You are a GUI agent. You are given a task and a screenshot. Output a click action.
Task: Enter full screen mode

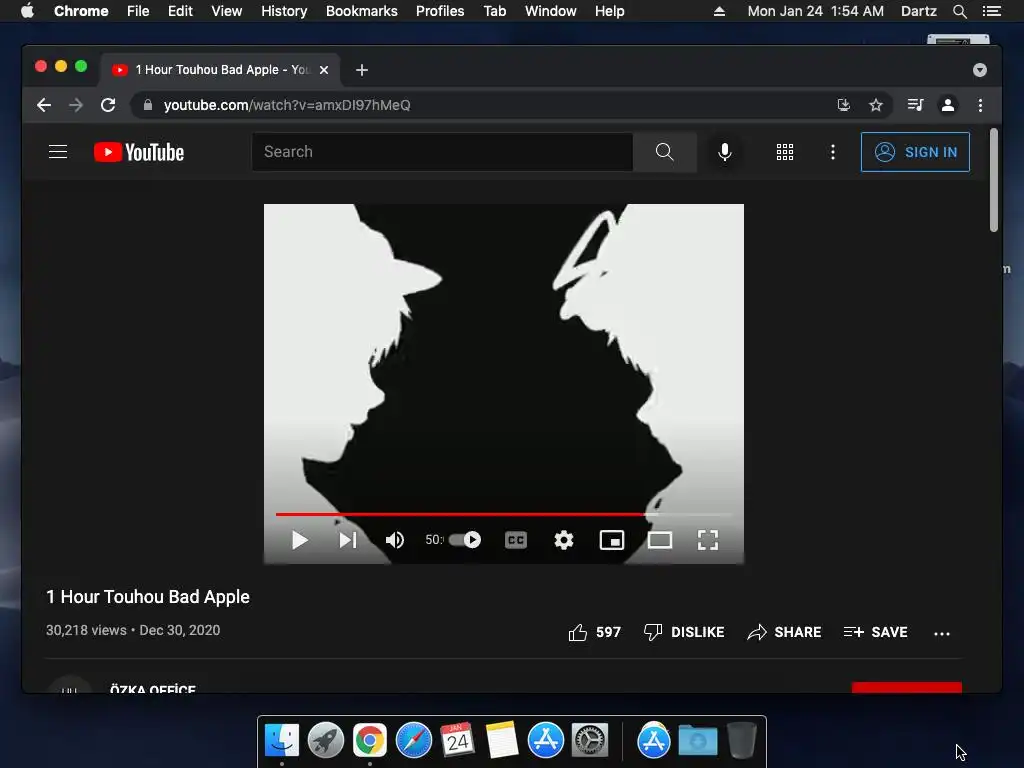tap(708, 540)
